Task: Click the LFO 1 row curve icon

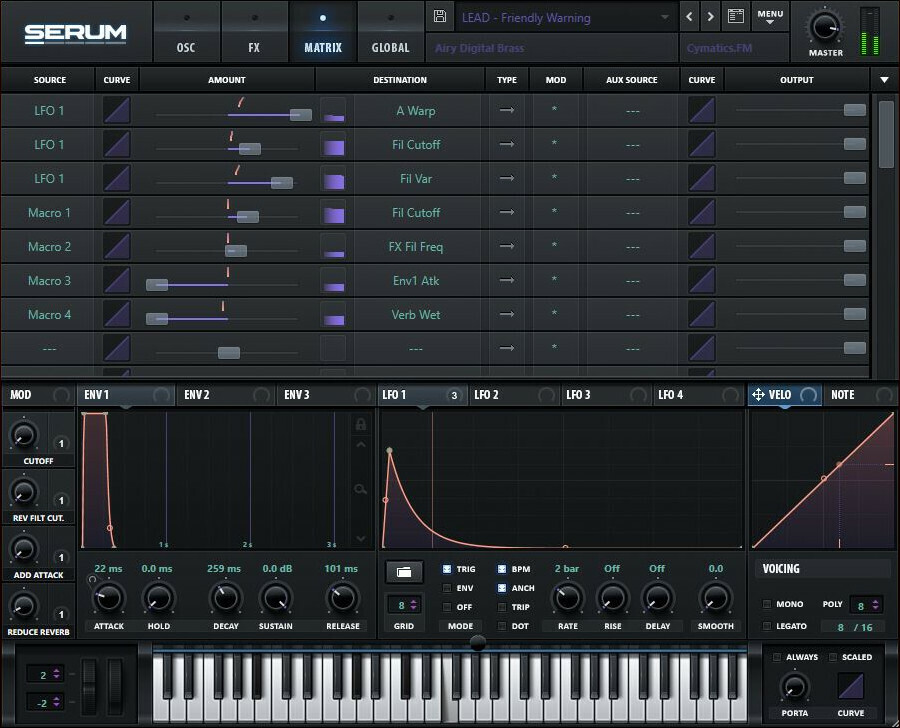Action: (x=117, y=110)
